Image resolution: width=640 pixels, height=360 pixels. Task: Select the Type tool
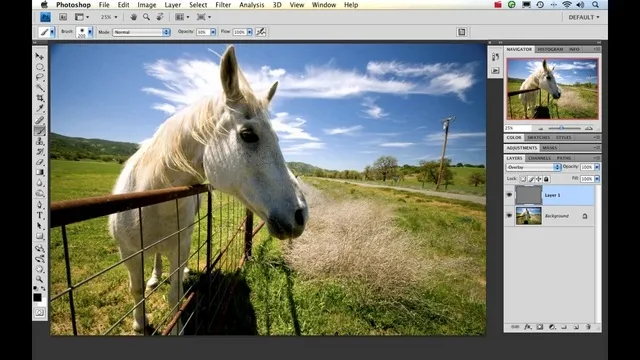[40, 216]
